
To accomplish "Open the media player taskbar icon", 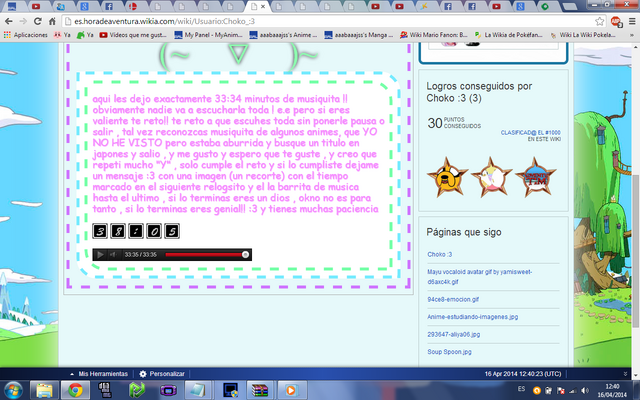I will 291,390.
